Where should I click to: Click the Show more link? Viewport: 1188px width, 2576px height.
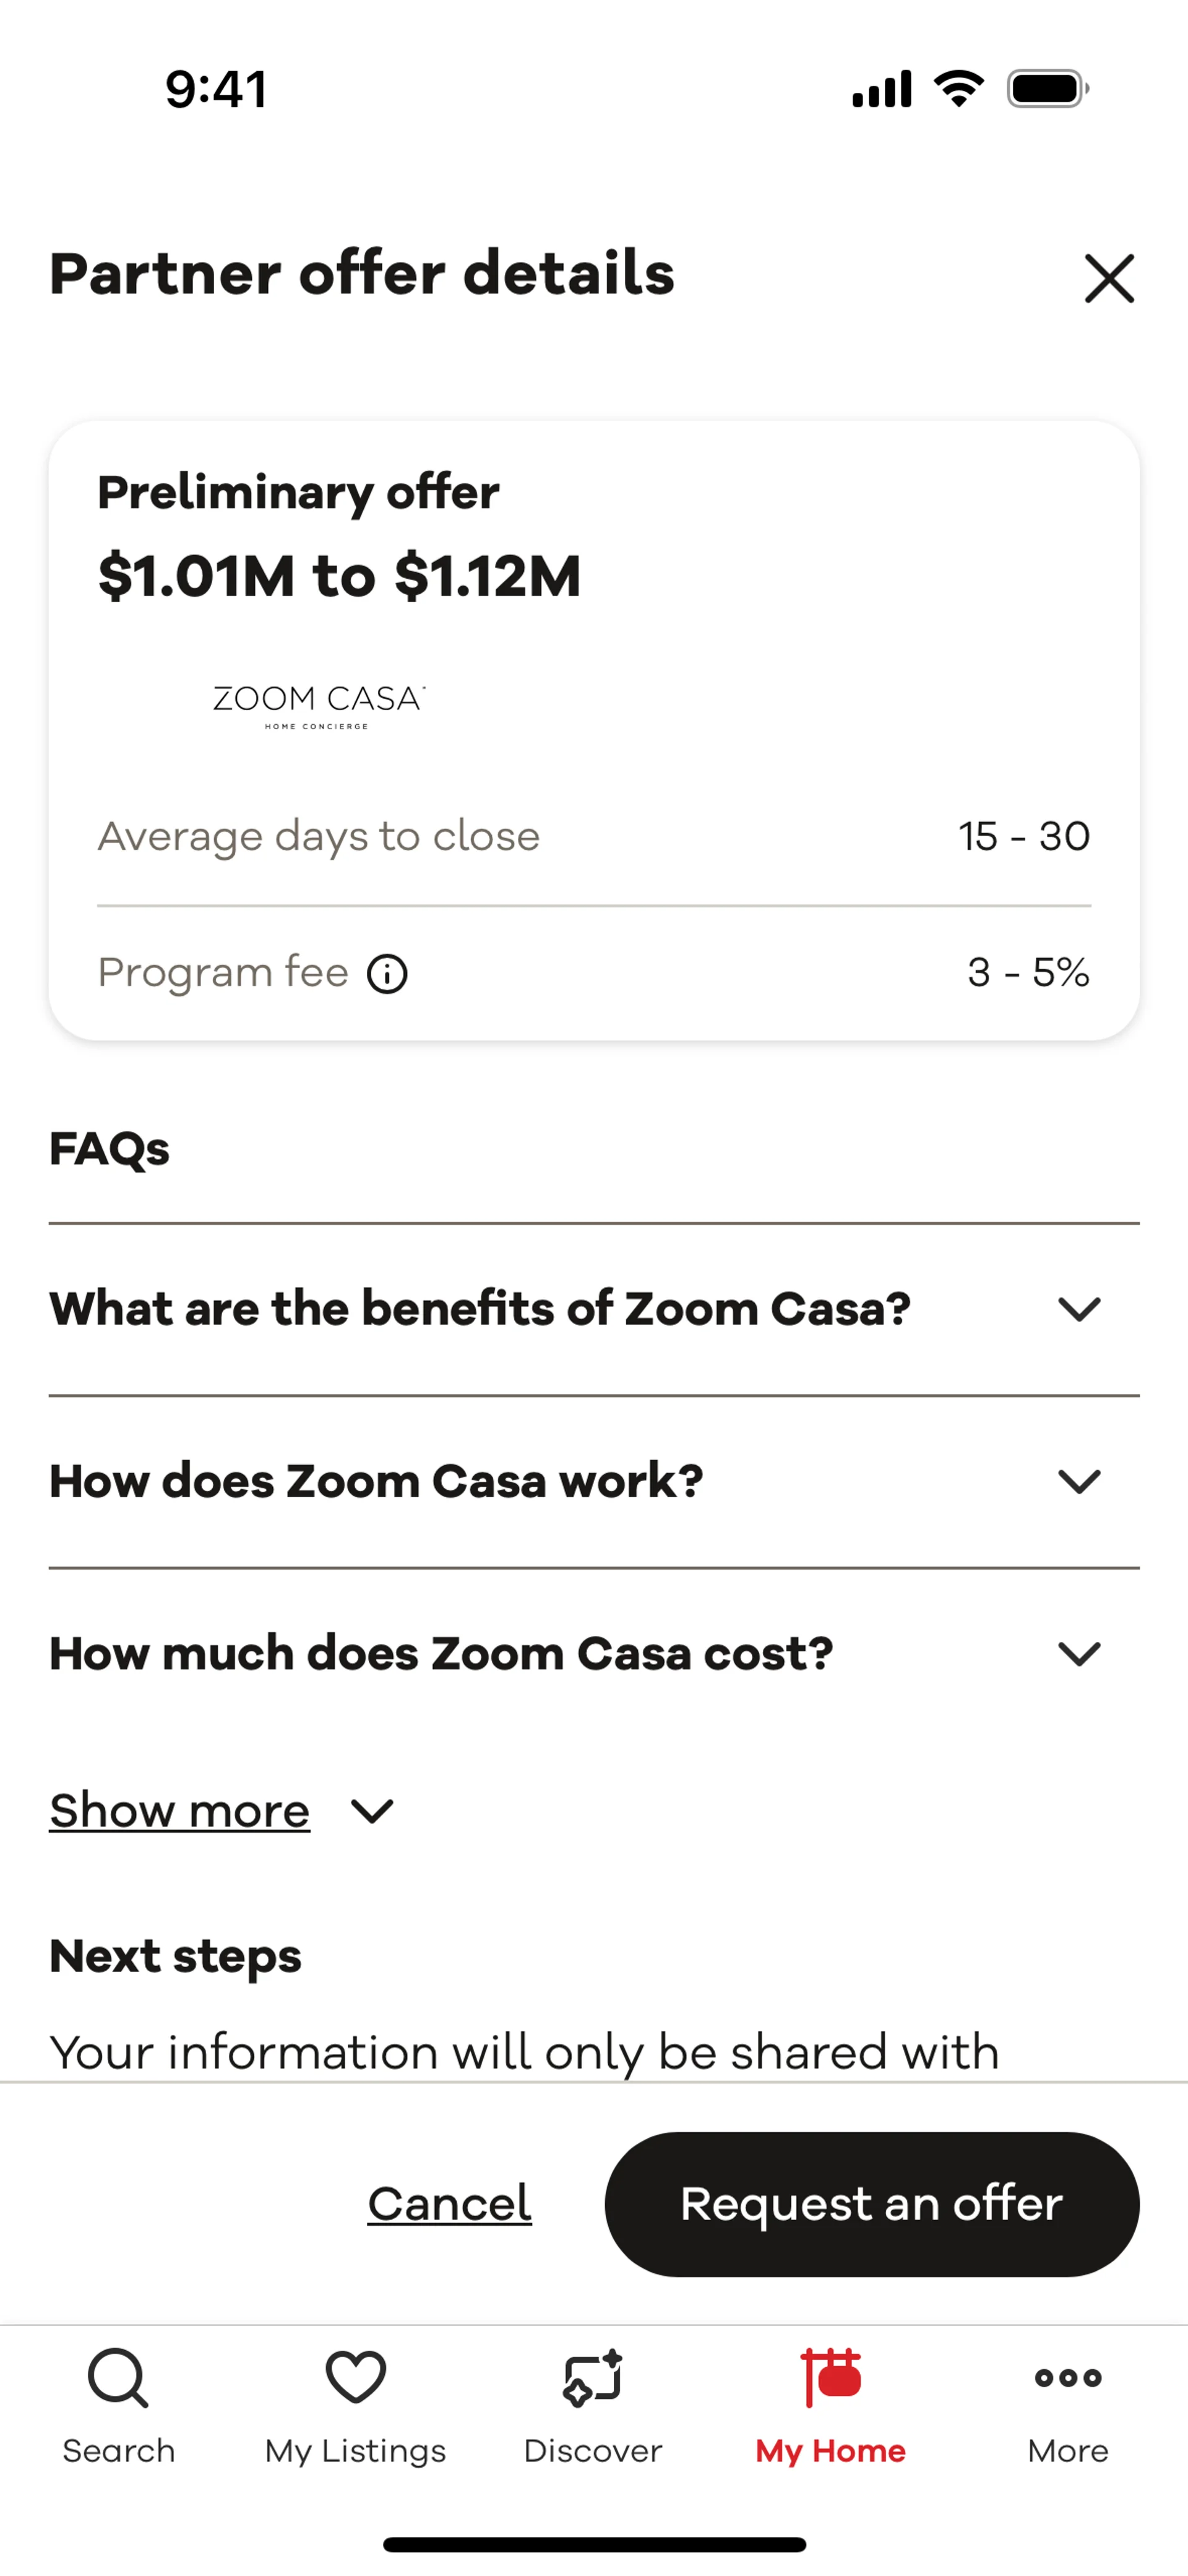click(x=180, y=1811)
